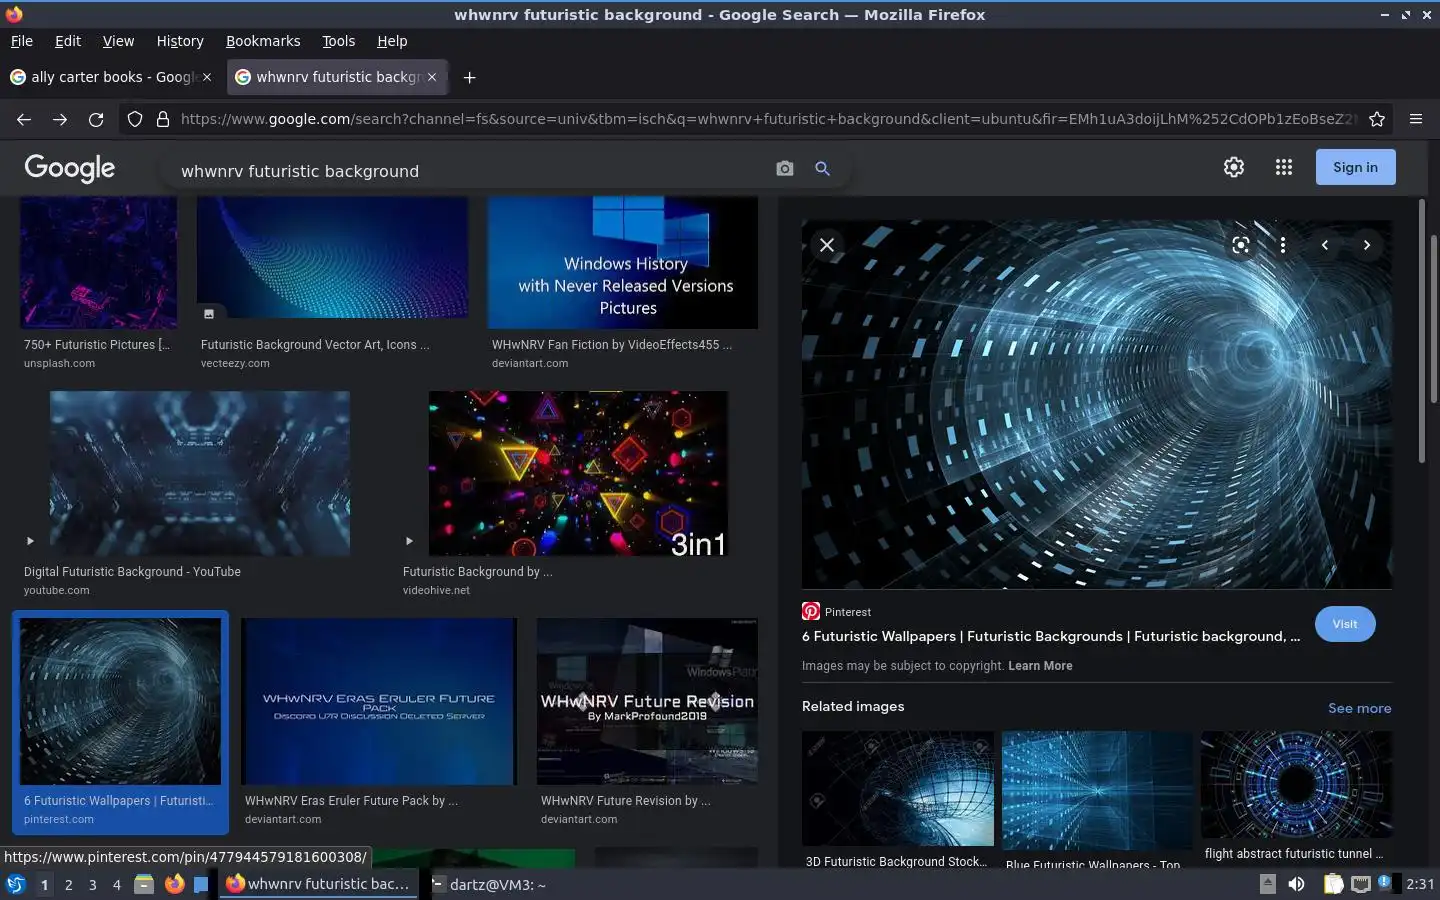Switch to workspace 3

pyautogui.click(x=92, y=885)
